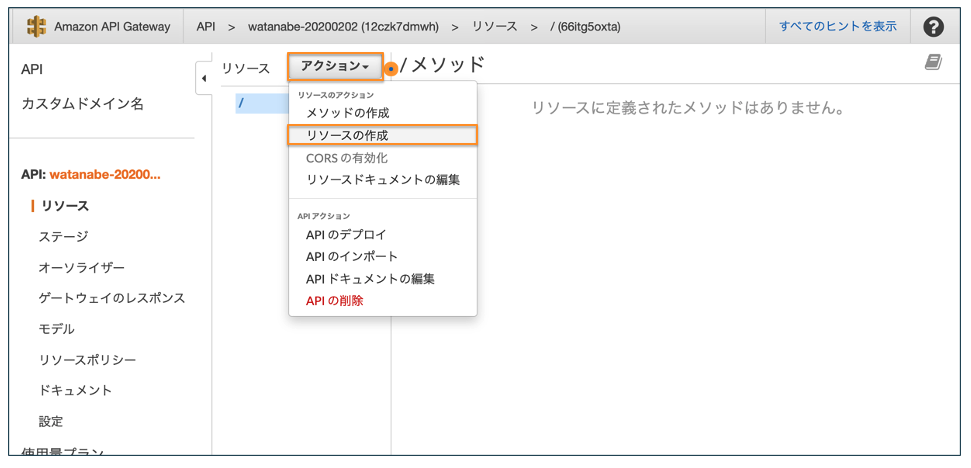Click the API breadcrumb link
The width and height of the screenshot is (971, 468).
click(x=206, y=27)
